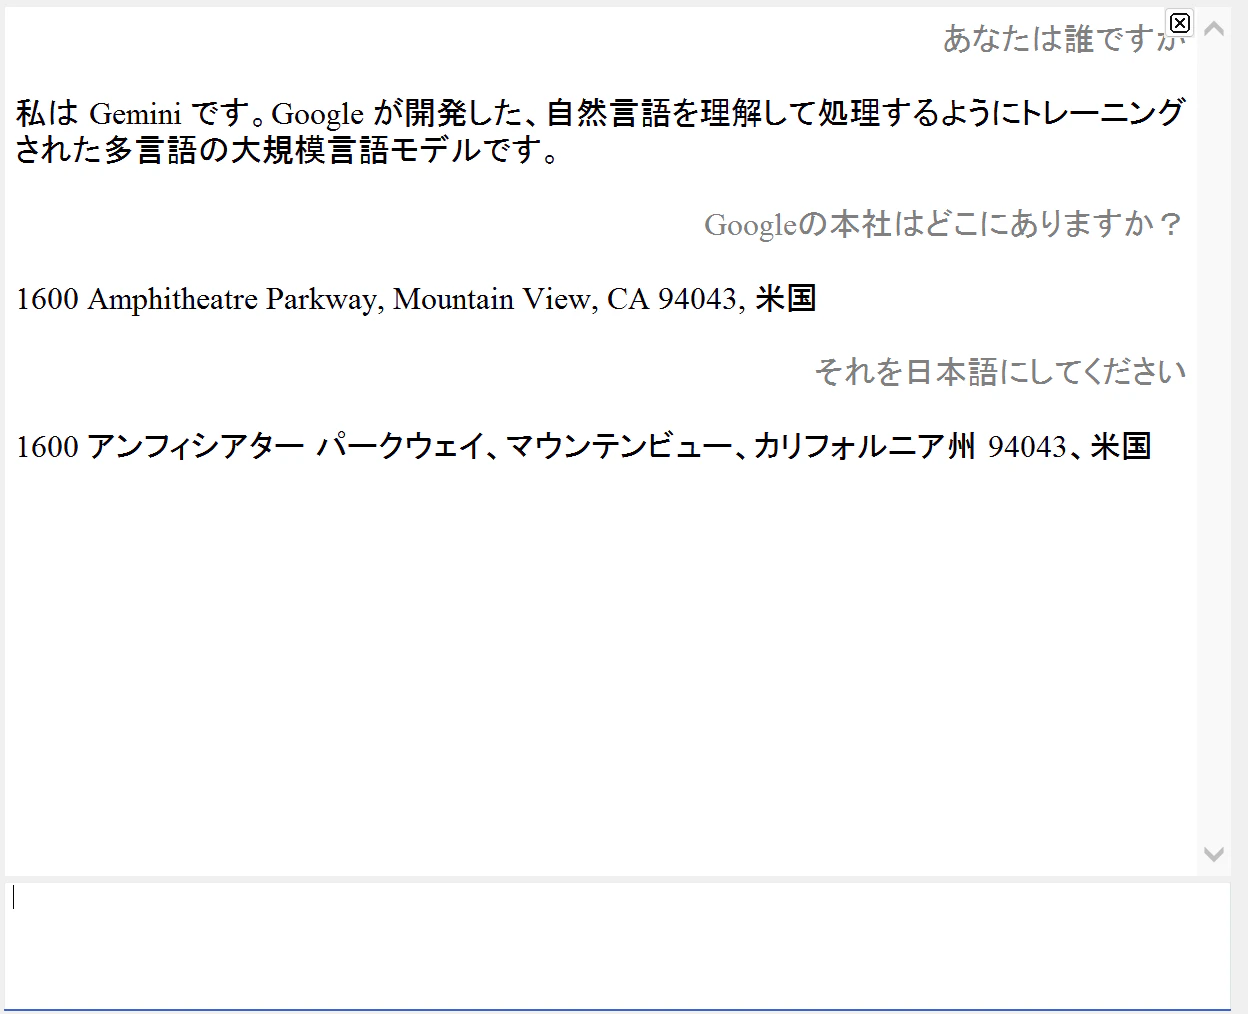This screenshot has width=1248, height=1014.
Task: Click the scroll-up chevron
Action: click(x=1215, y=31)
